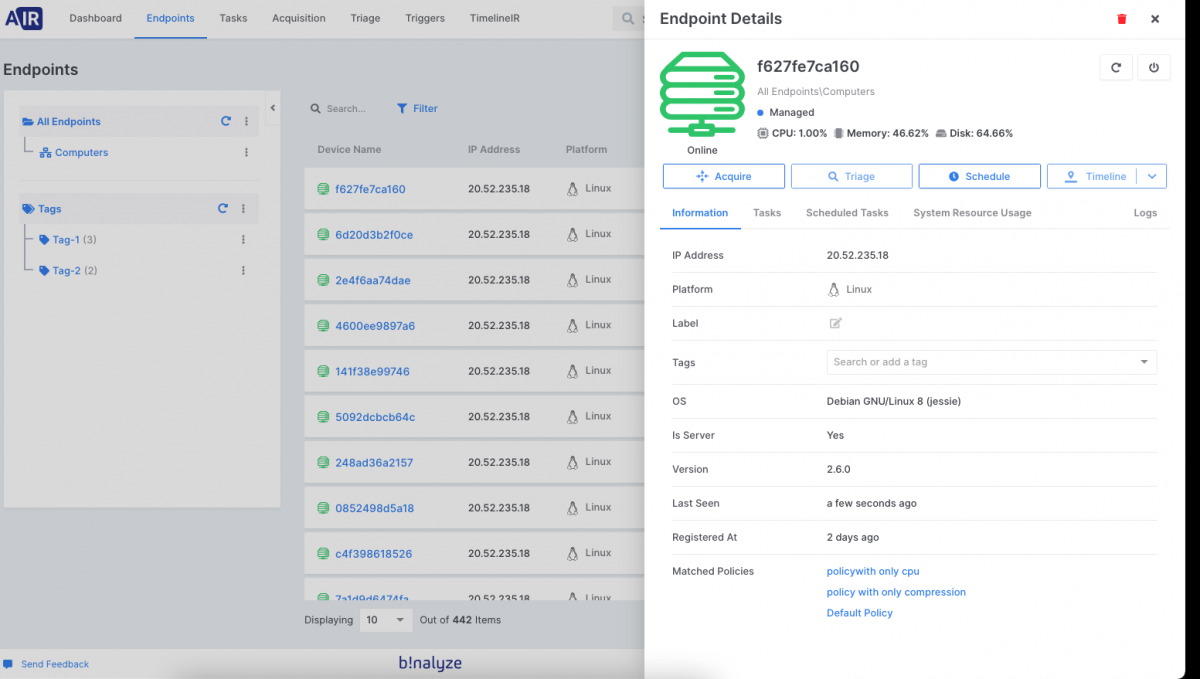This screenshot has width=1200, height=679.
Task: Switch to the System Resource Usage tab
Action: click(971, 213)
